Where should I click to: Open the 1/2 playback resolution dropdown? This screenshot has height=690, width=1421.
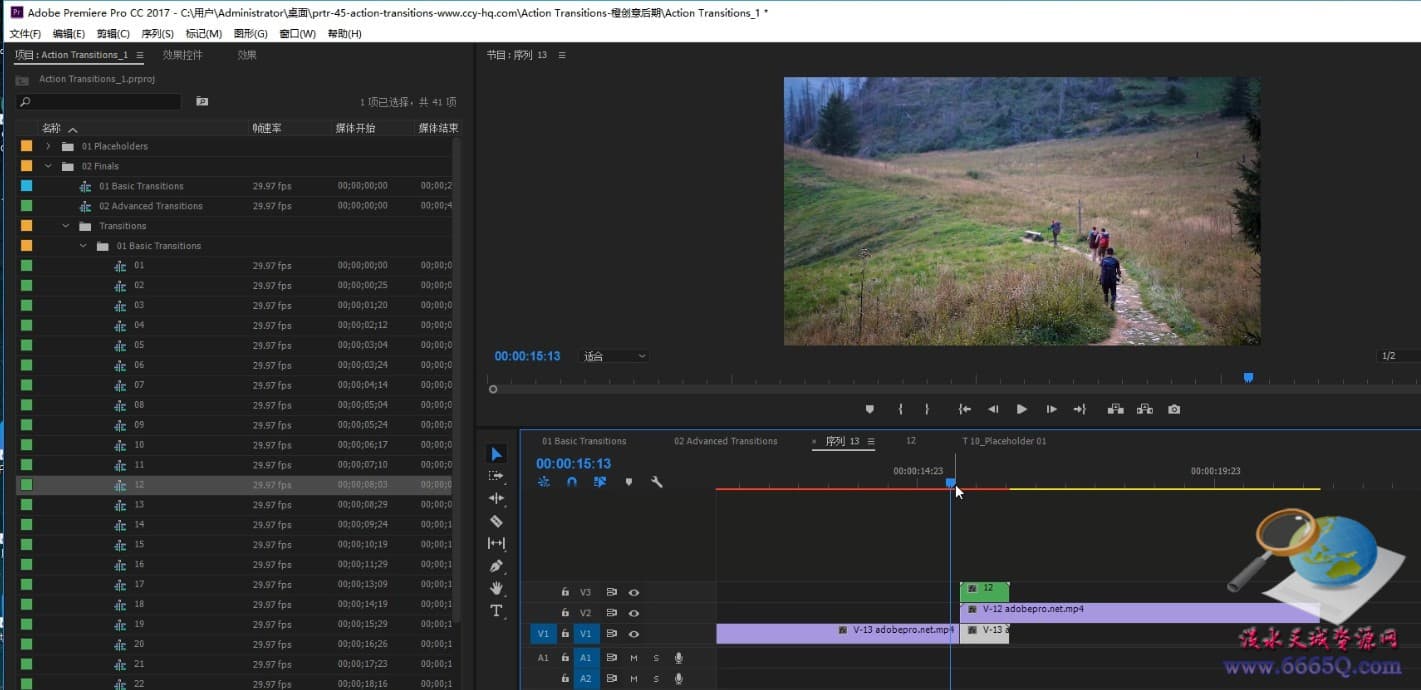(x=1397, y=356)
